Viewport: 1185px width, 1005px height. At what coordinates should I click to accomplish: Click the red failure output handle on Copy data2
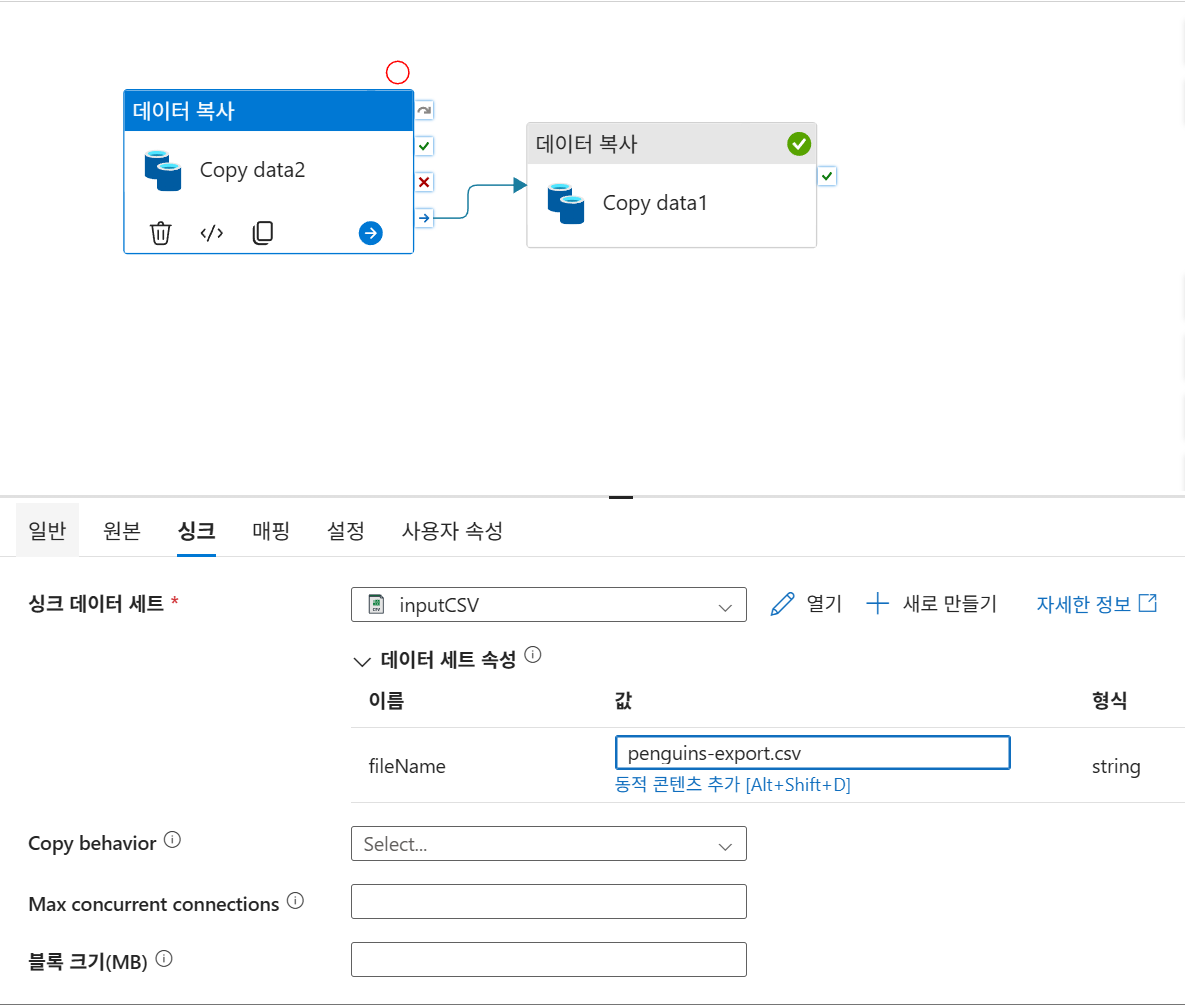pos(424,182)
